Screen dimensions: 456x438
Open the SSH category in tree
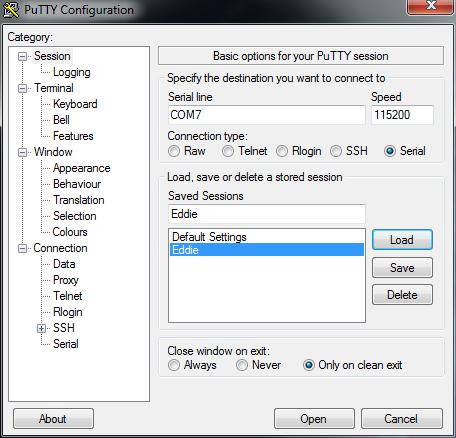coord(64,328)
